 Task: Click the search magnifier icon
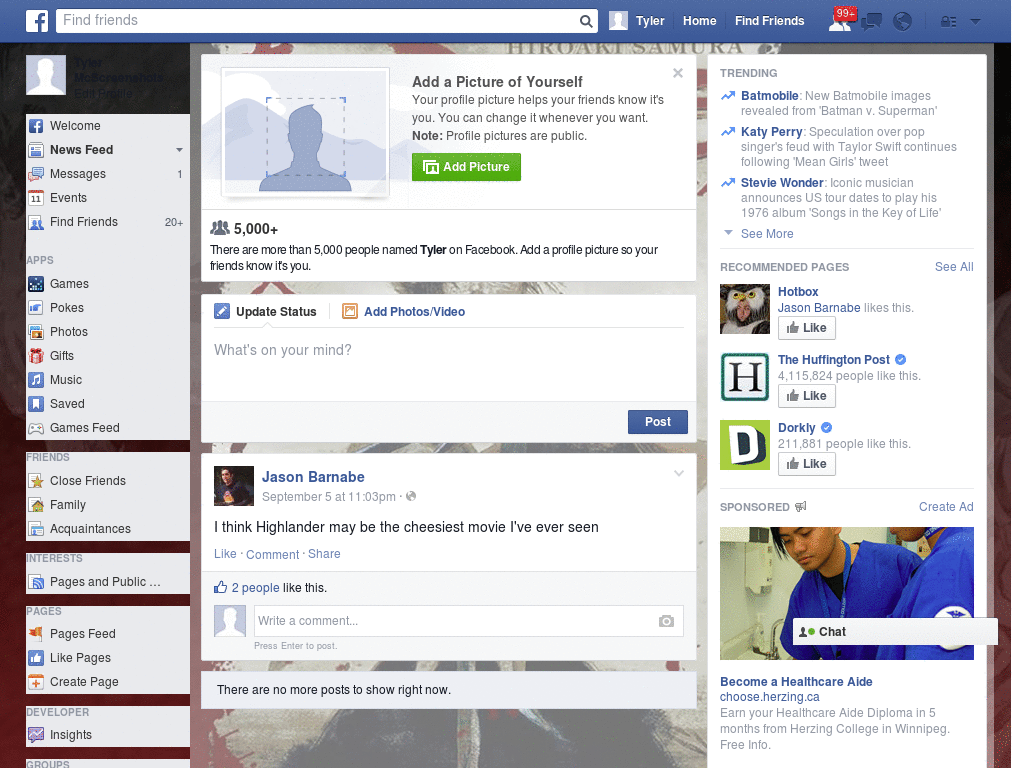(x=586, y=21)
